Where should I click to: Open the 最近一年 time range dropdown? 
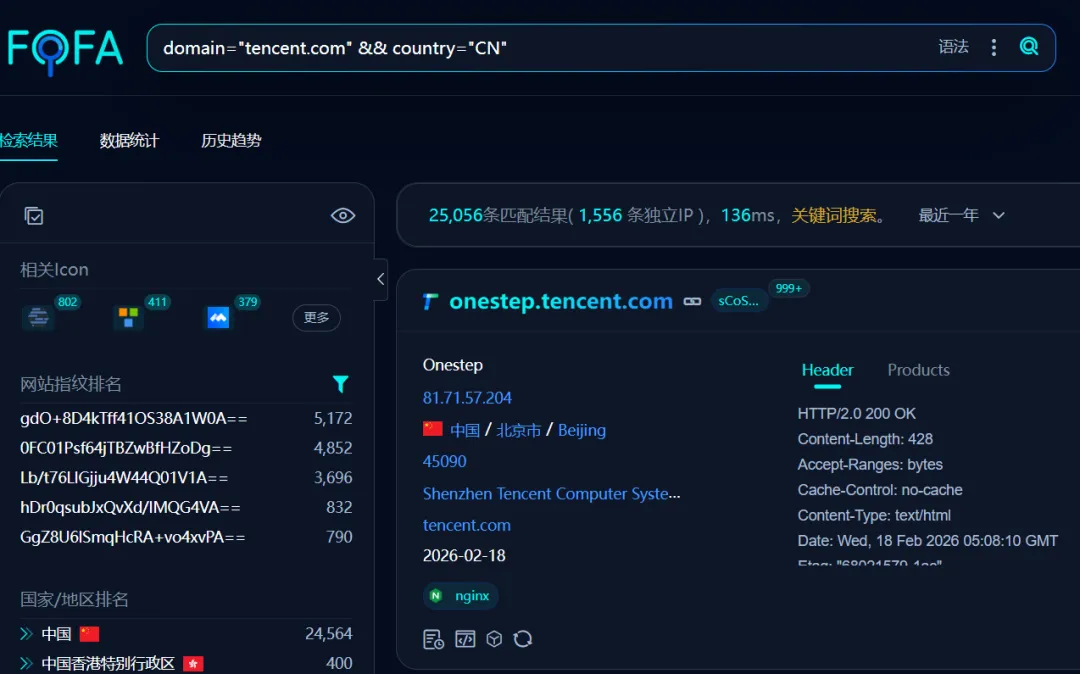[962, 215]
